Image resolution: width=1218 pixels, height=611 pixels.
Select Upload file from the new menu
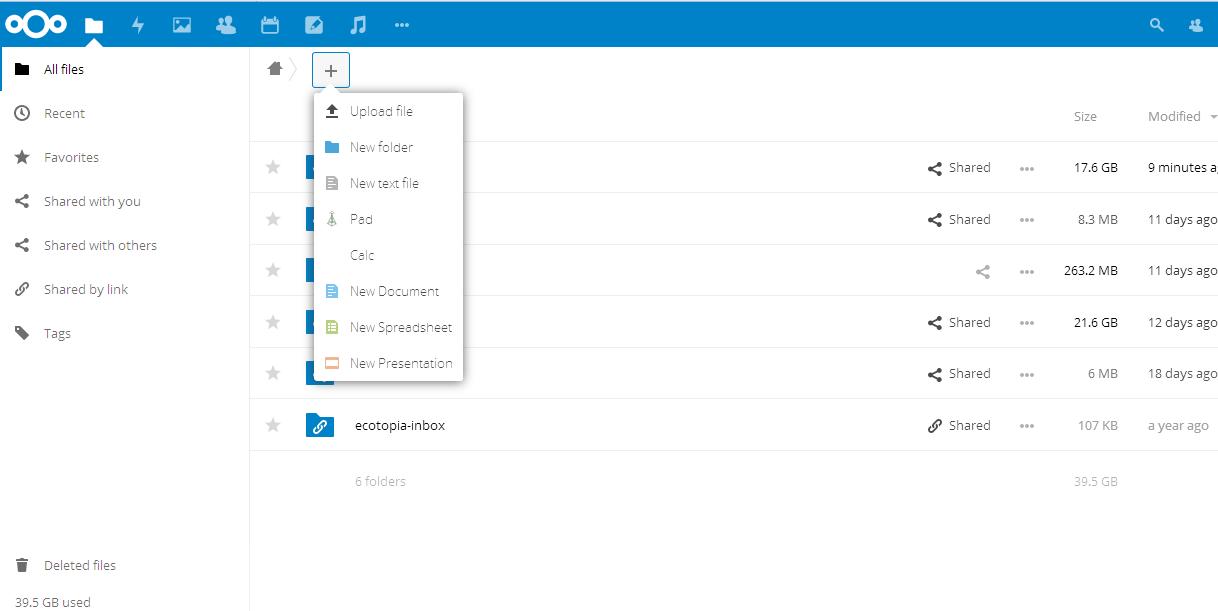click(x=381, y=111)
